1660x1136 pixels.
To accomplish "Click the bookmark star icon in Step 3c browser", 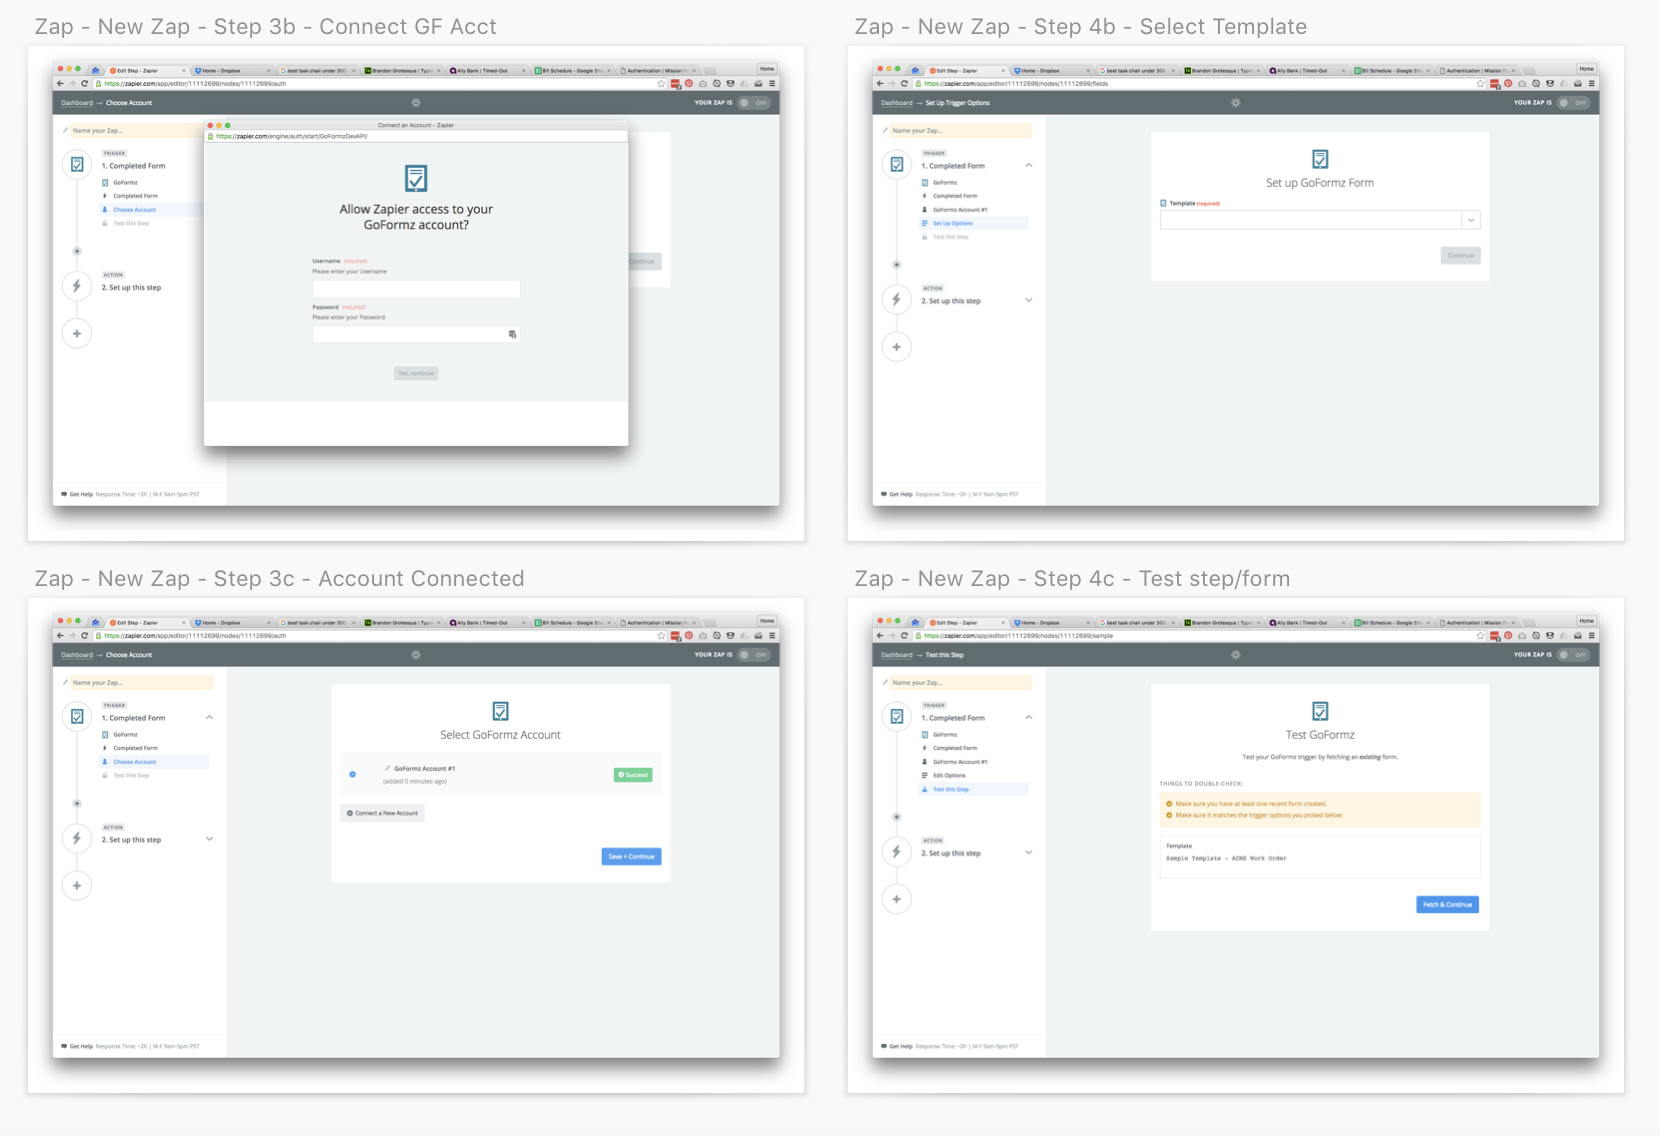I will [x=661, y=636].
